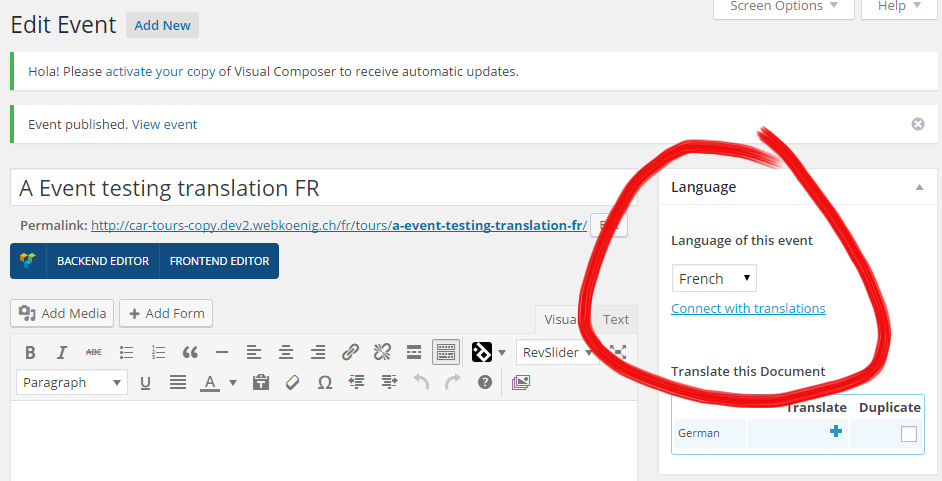Toggle bold formatting in editor toolbar
This screenshot has height=481, width=942.
pos(30,352)
